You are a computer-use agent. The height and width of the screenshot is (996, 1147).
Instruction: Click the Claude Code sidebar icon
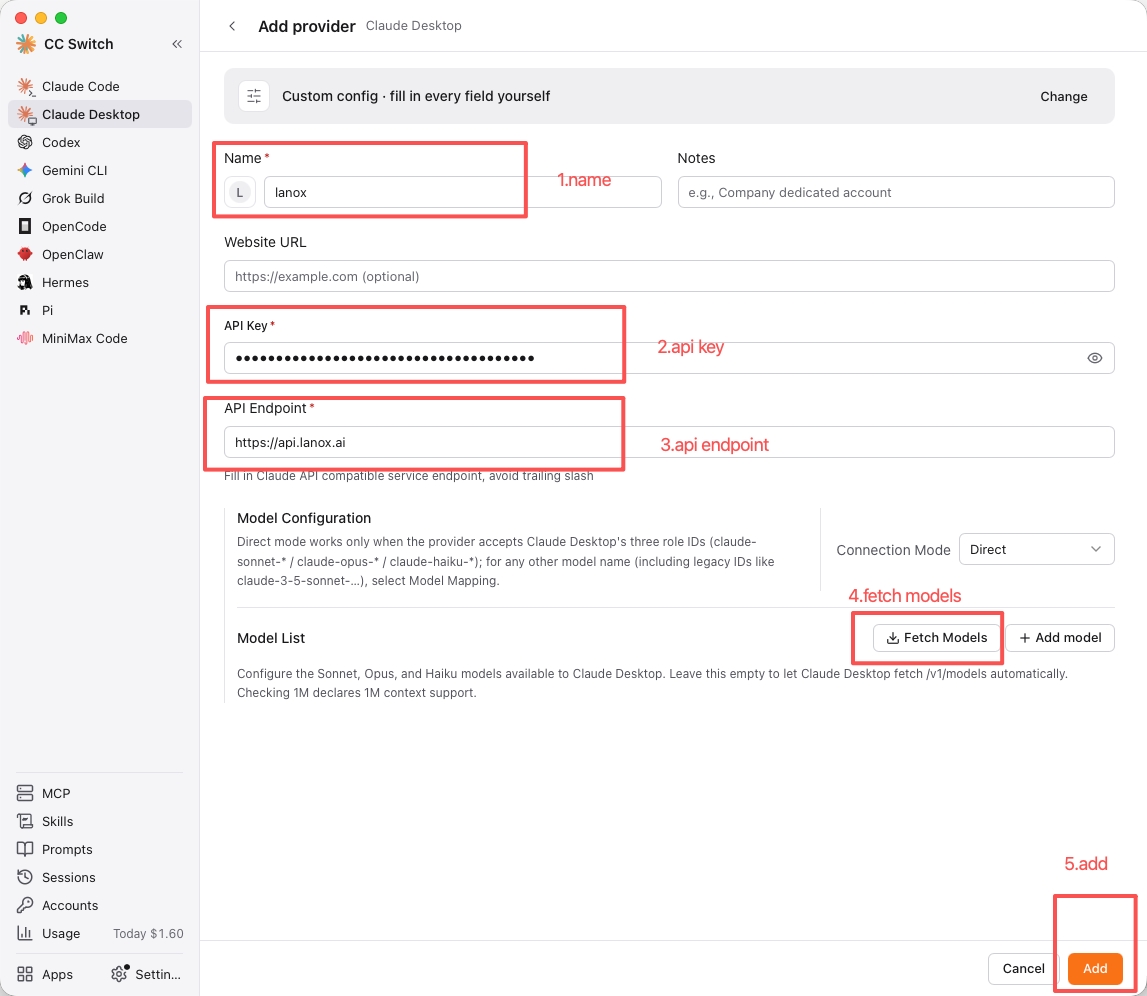tap(26, 86)
